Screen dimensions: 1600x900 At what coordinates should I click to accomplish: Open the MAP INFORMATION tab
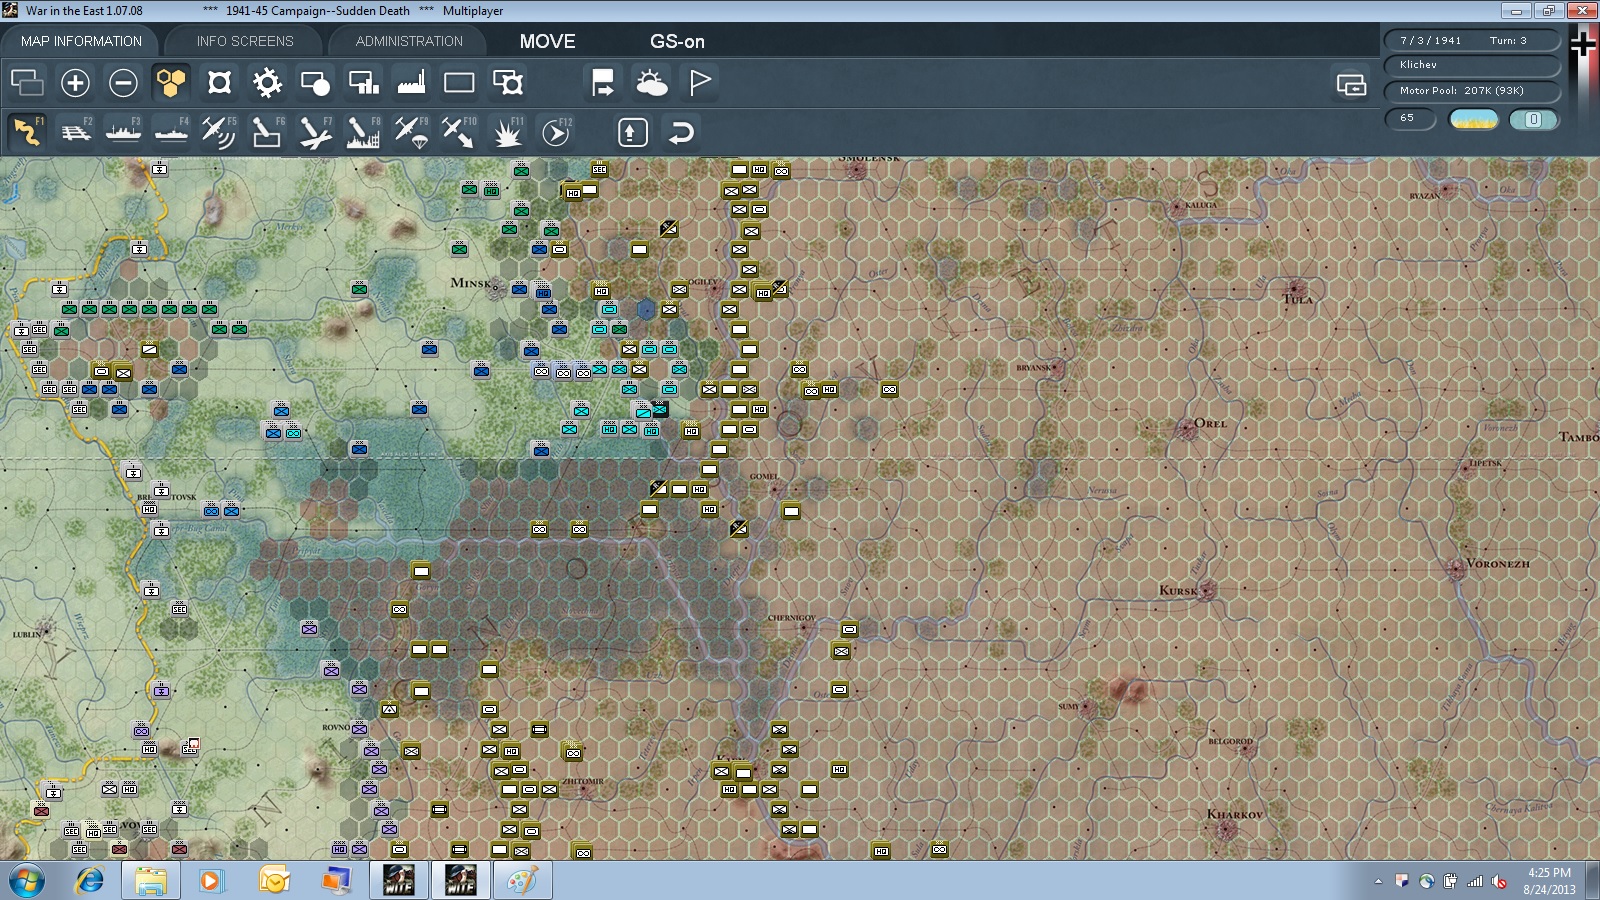pyautogui.click(x=81, y=41)
